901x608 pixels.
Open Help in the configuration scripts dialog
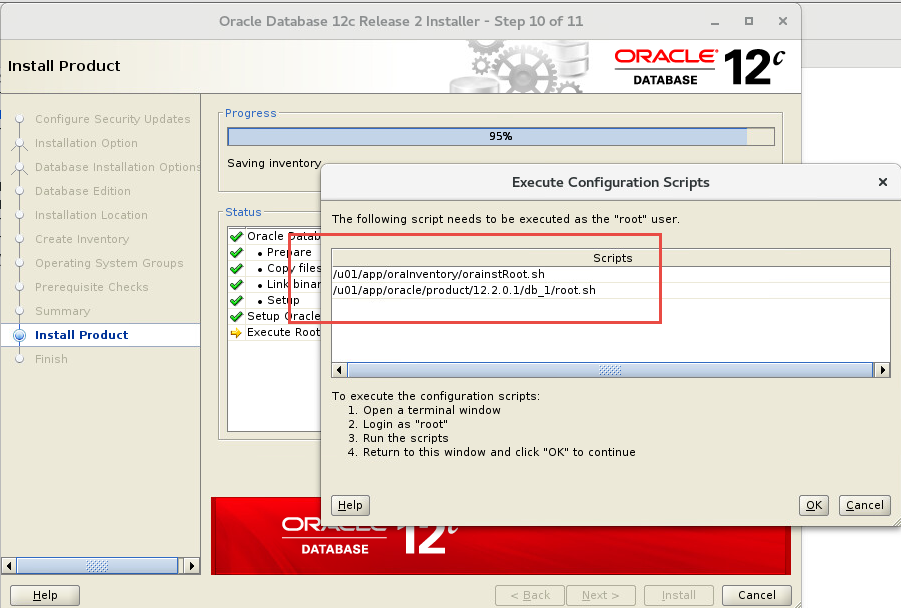point(350,505)
